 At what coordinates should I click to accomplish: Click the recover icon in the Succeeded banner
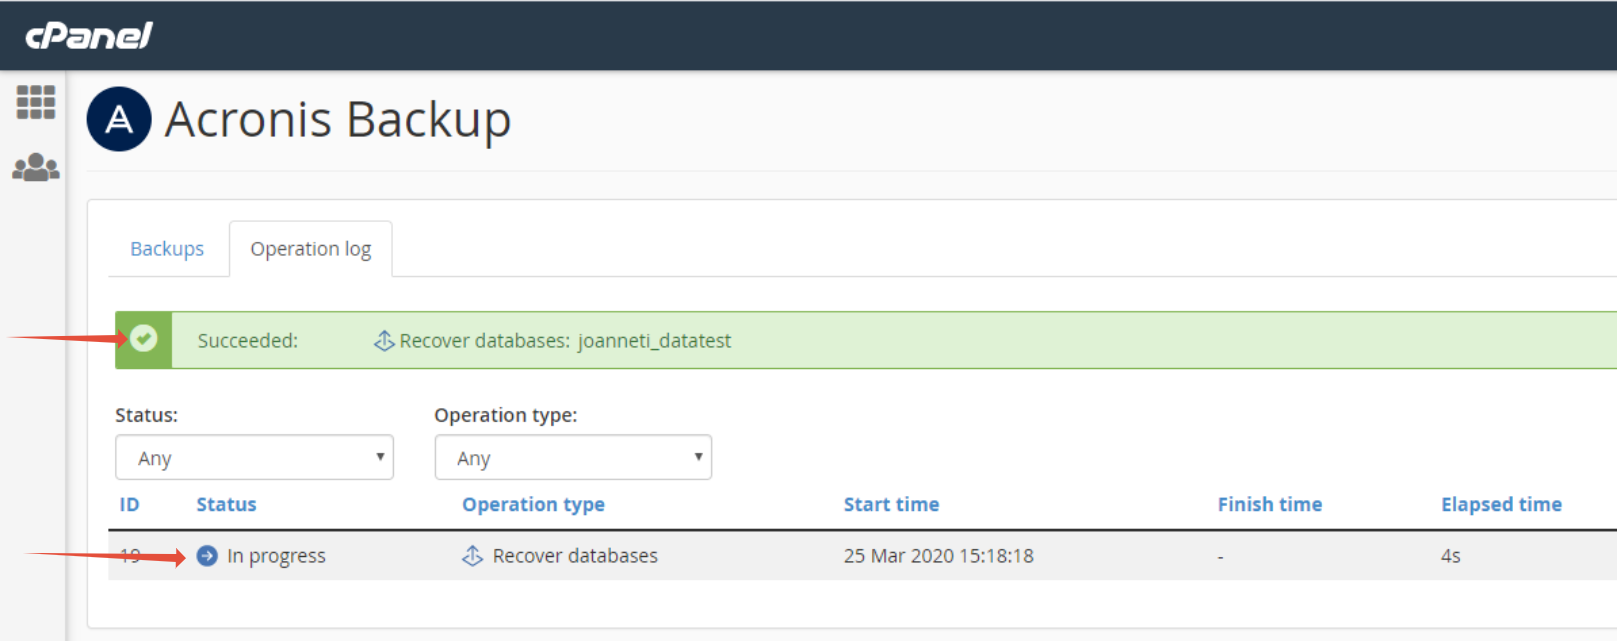click(x=384, y=341)
